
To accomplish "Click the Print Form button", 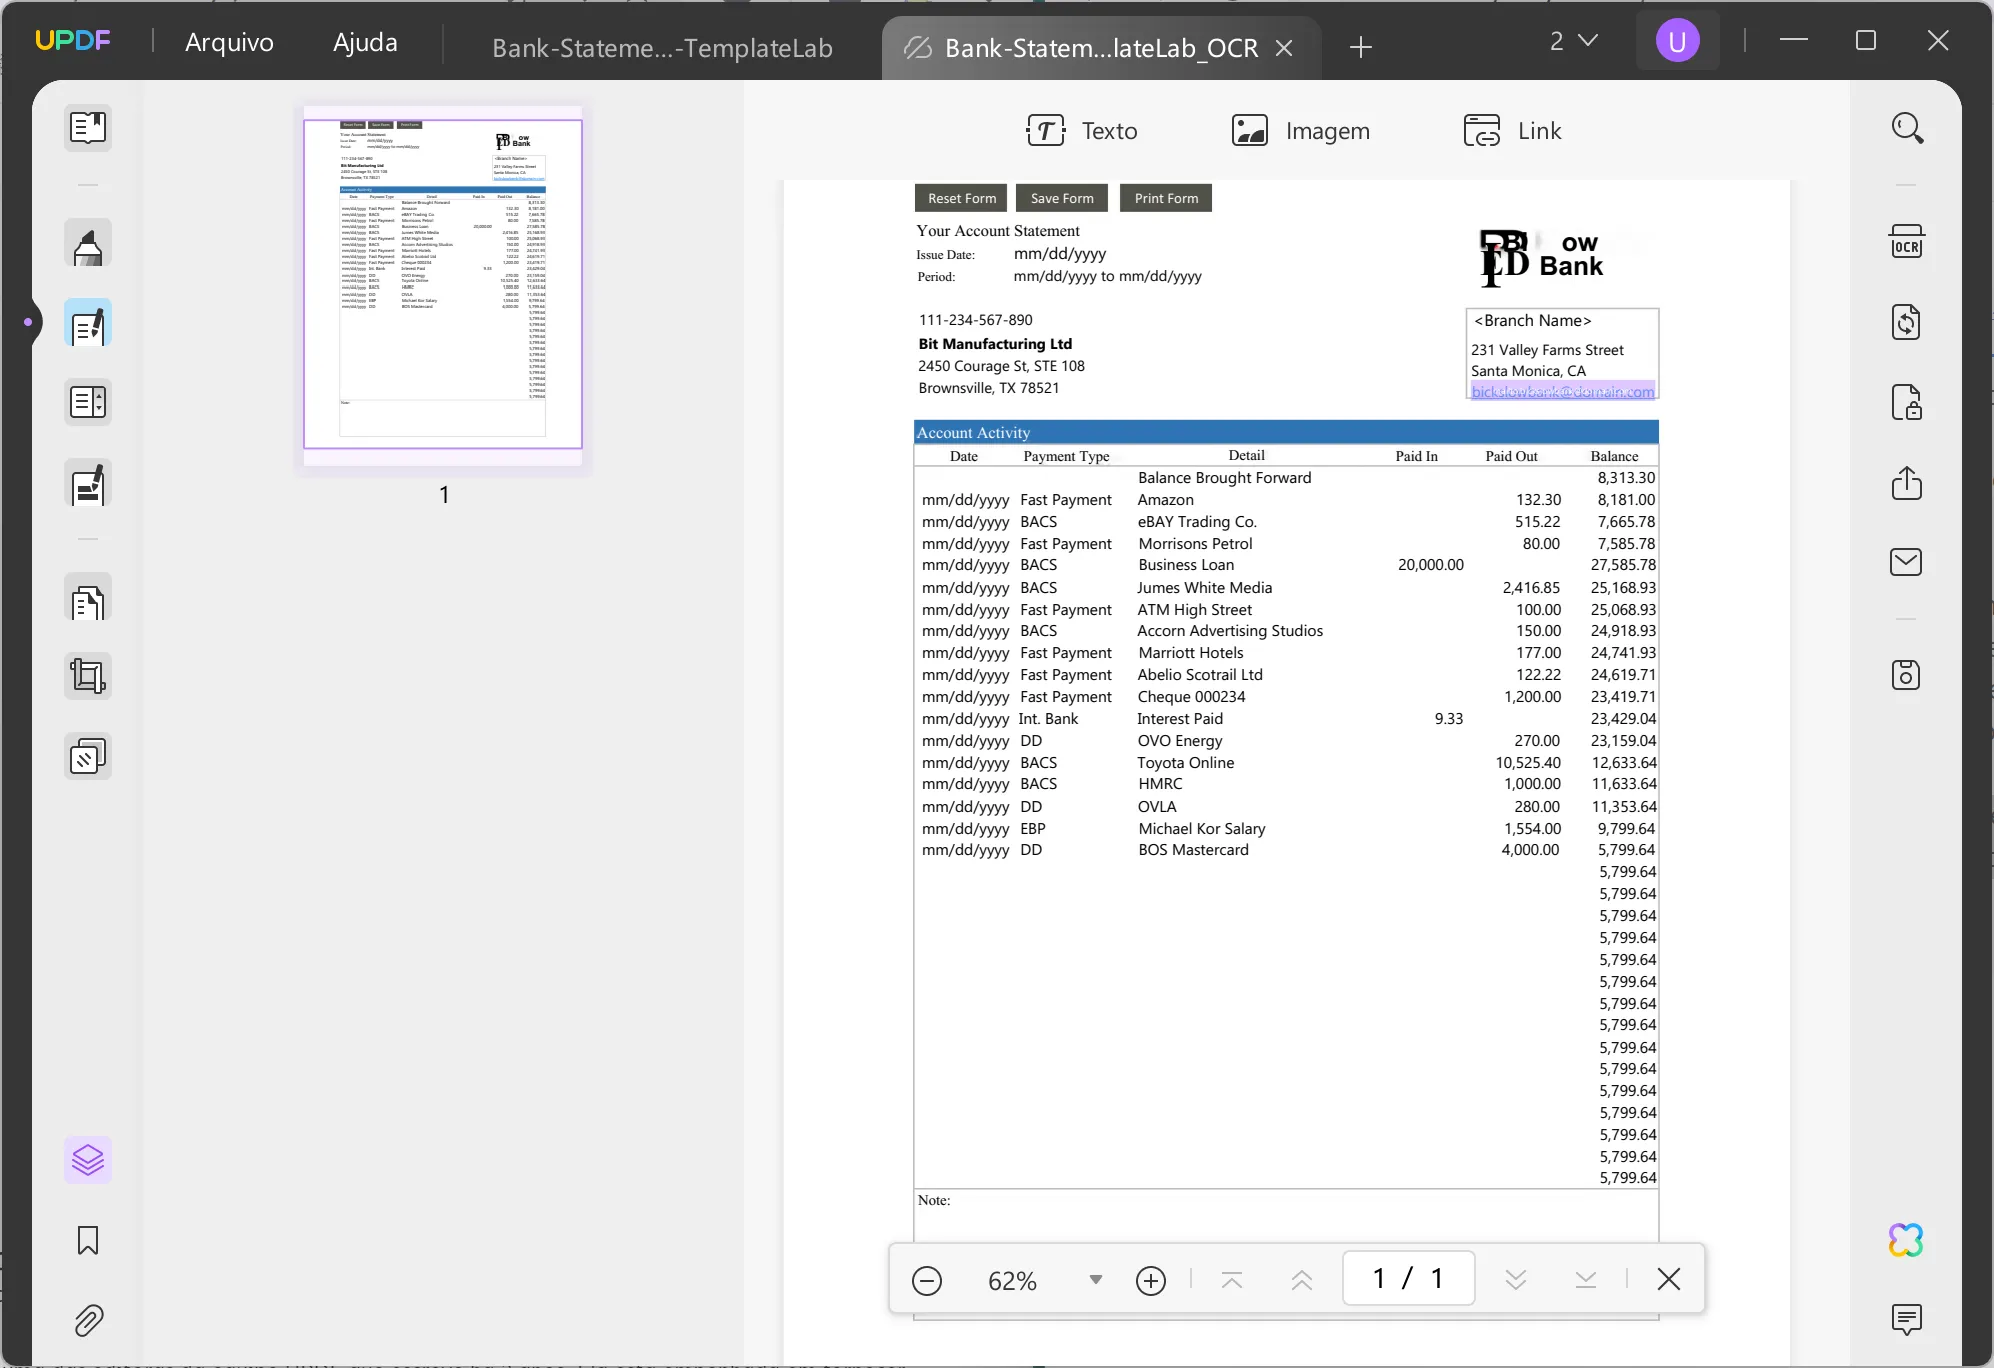I will pos(1167,197).
